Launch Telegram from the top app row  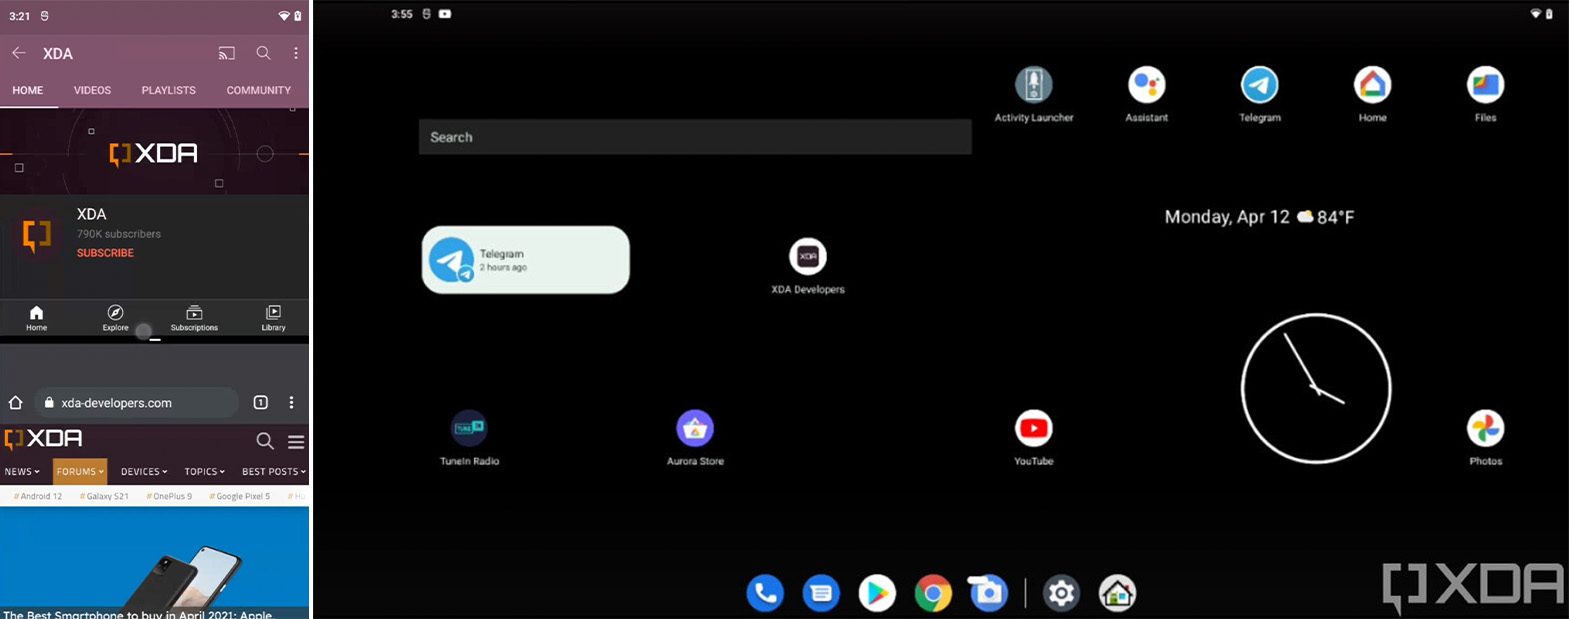(1259, 95)
